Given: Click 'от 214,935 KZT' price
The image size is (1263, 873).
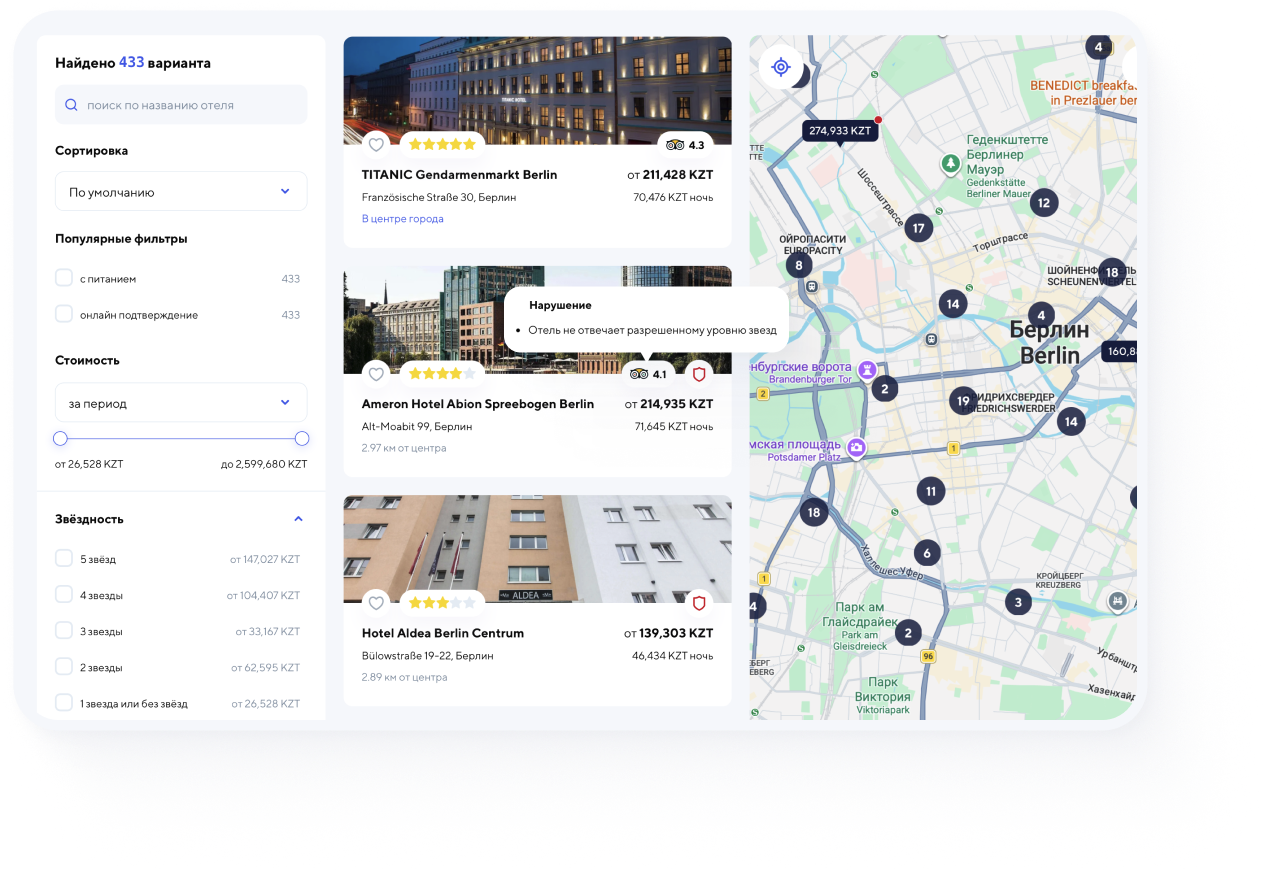Looking at the screenshot, I should 669,404.
